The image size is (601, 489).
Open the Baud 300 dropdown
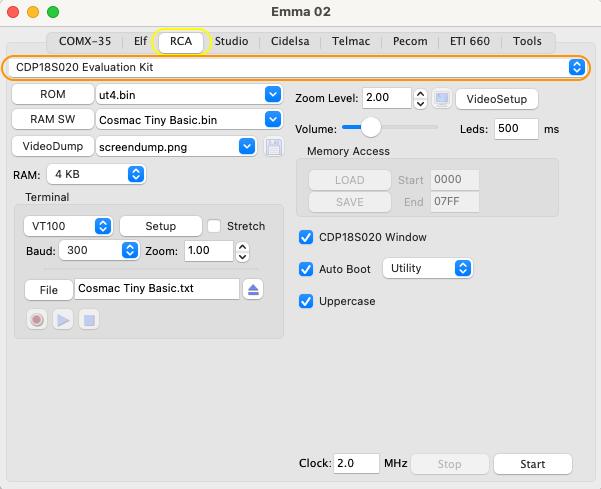click(x=99, y=251)
